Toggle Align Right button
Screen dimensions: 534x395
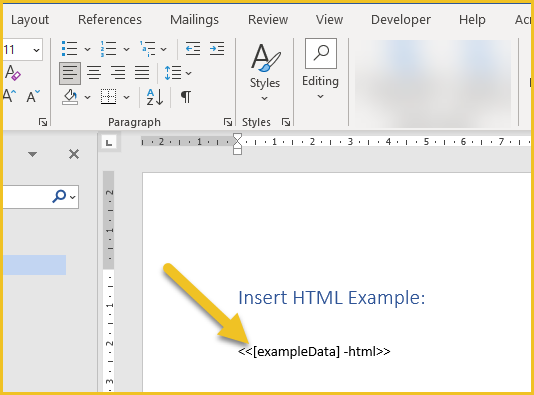pyautogui.click(x=118, y=73)
